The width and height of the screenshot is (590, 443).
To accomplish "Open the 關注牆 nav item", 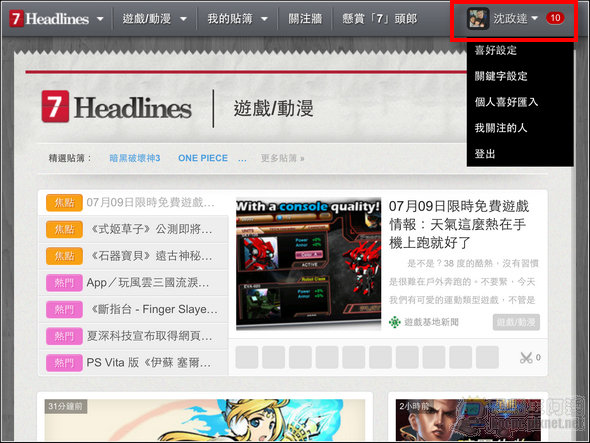I will pos(305,18).
